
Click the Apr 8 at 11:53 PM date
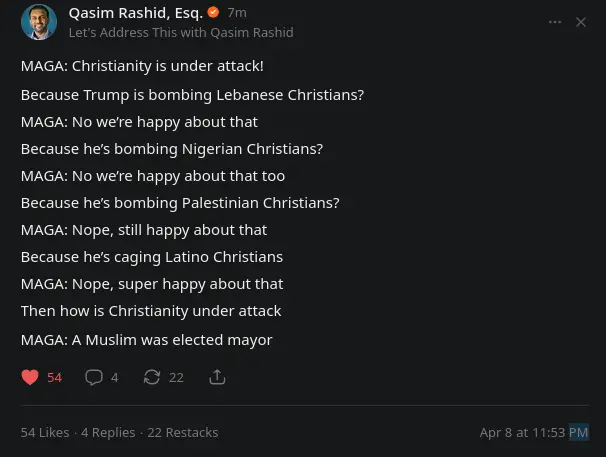[534, 432]
